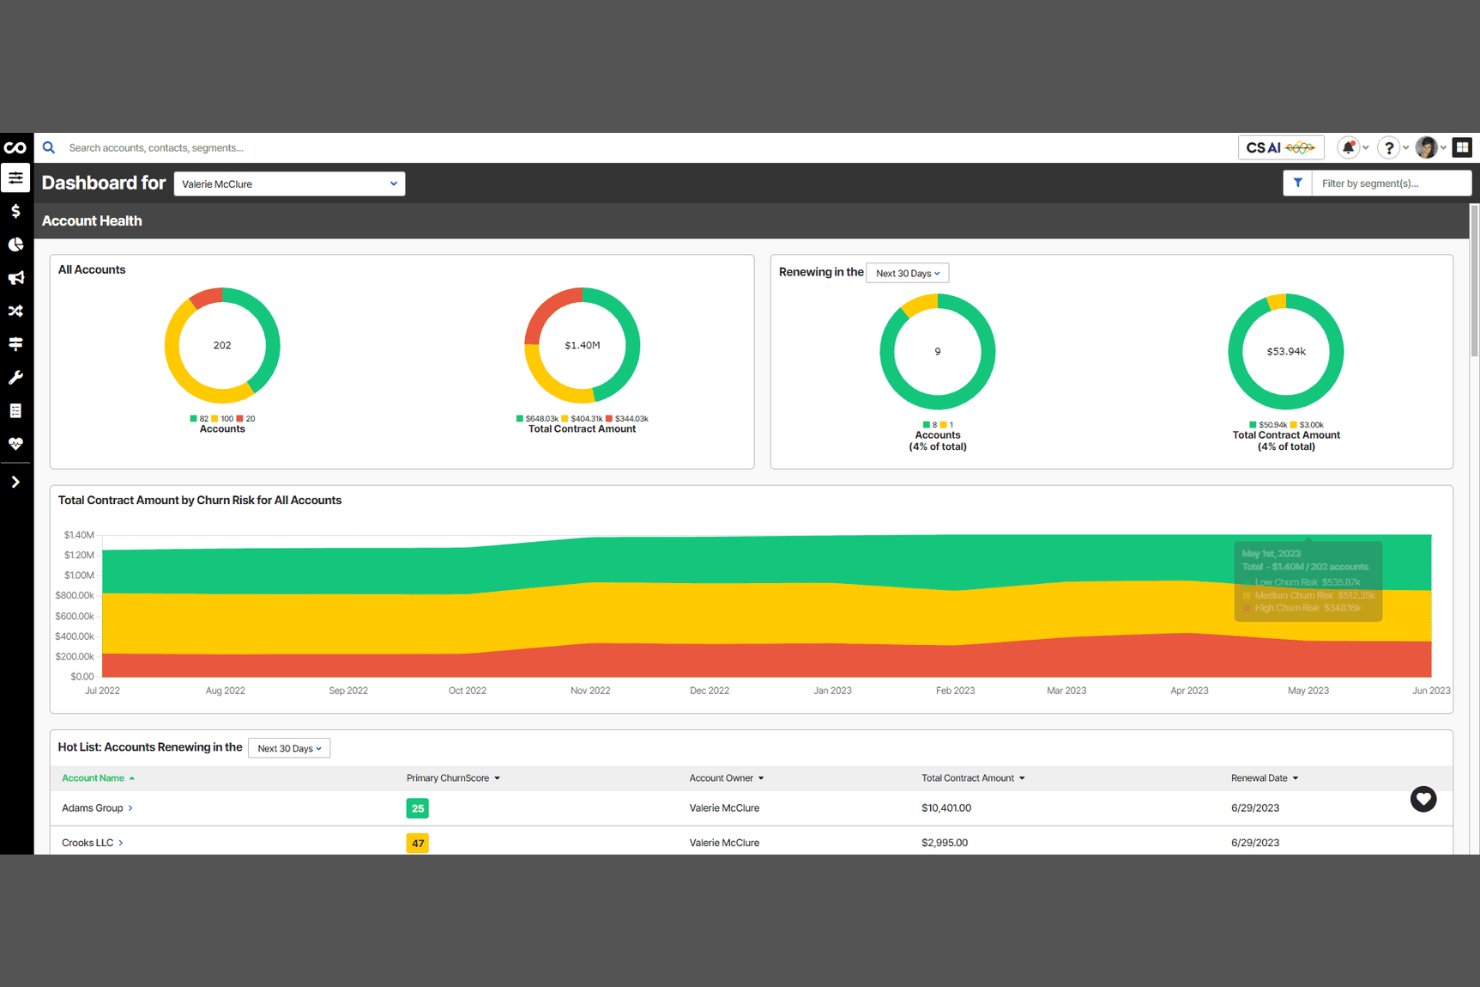
Task: Sort the table by Primary ChurnScore
Action: coord(453,777)
